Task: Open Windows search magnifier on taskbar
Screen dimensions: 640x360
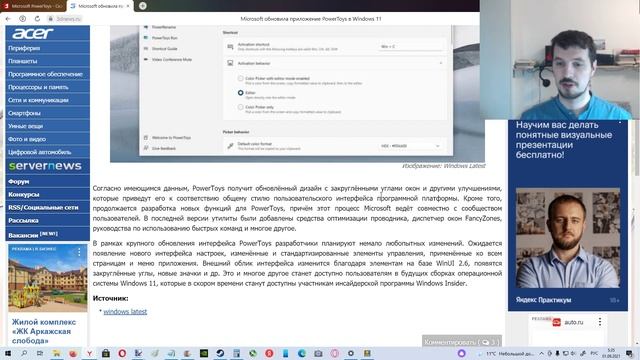Action: tap(24, 353)
